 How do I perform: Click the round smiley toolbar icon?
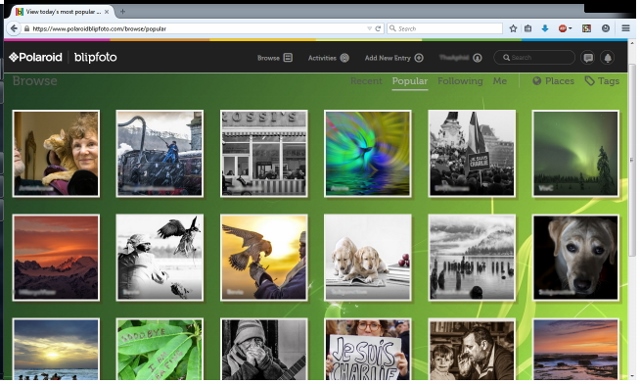click(x=606, y=29)
